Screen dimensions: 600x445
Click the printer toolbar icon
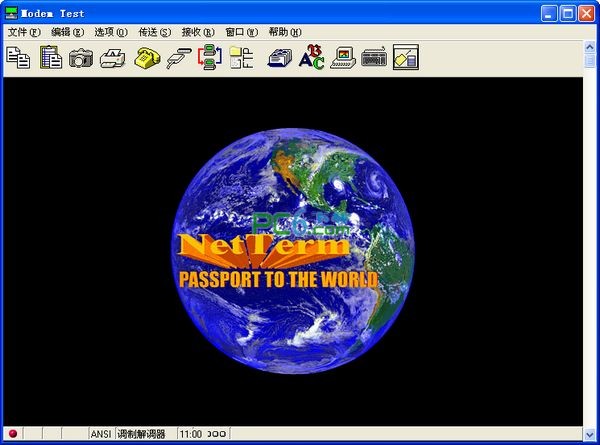pos(113,58)
